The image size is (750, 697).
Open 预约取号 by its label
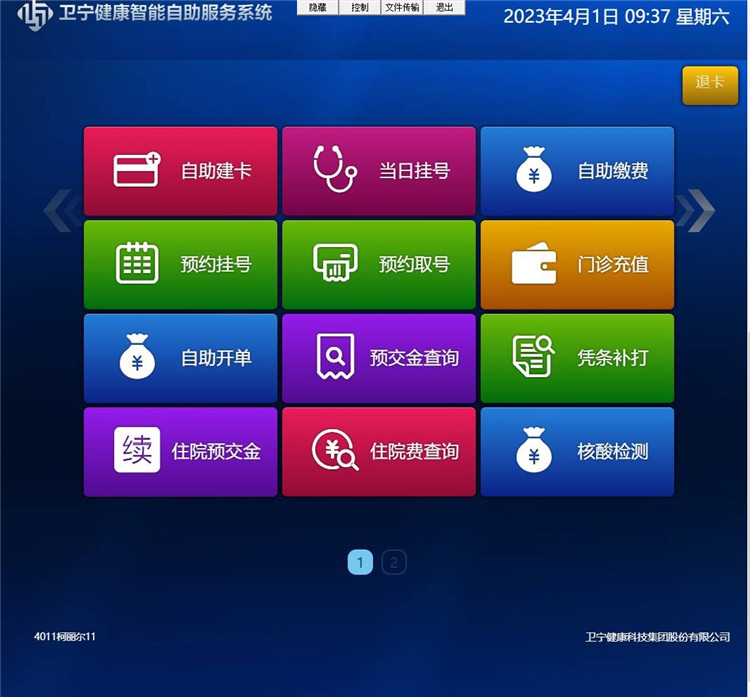(x=414, y=264)
